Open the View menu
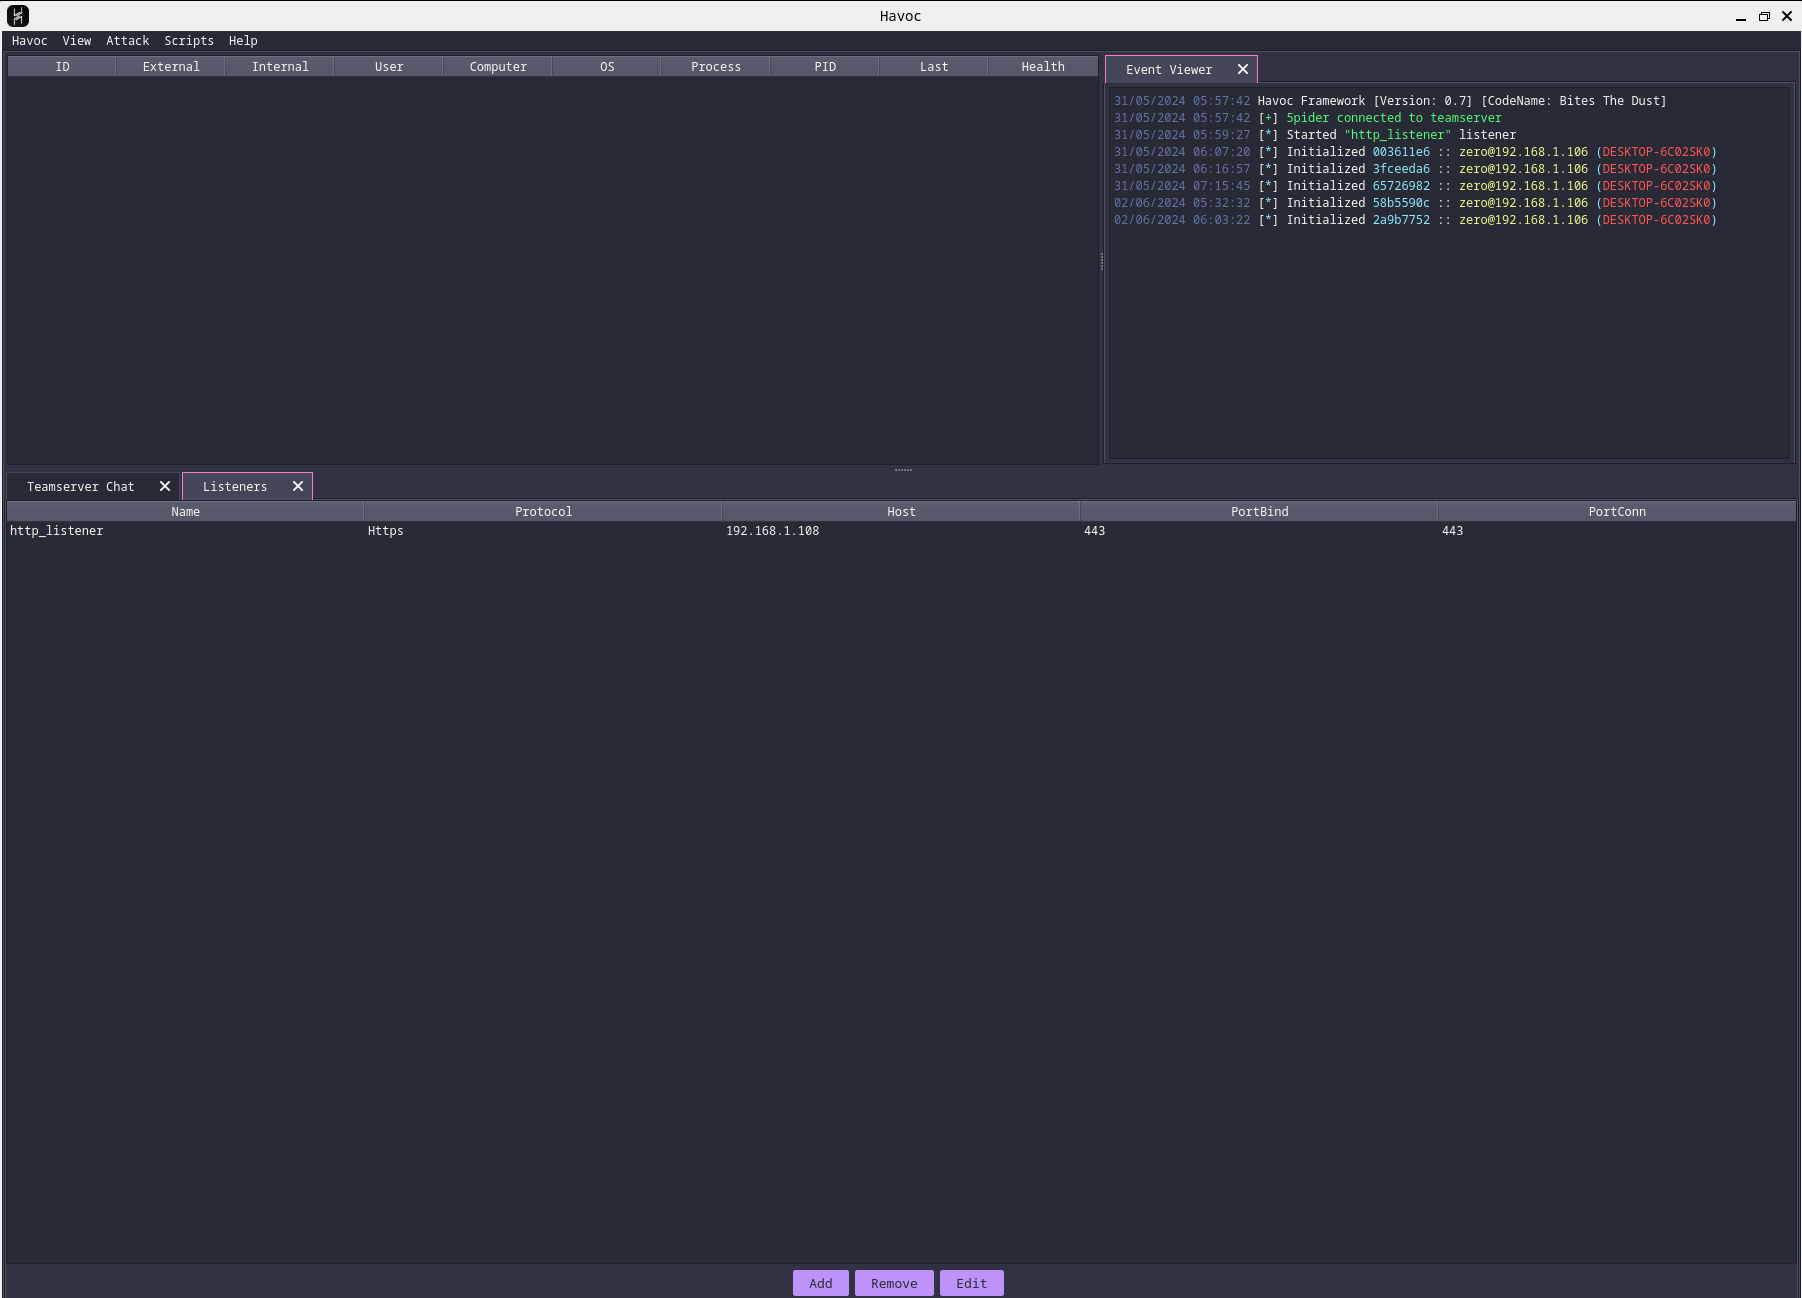Image resolution: width=1802 pixels, height=1298 pixels. pyautogui.click(x=77, y=41)
